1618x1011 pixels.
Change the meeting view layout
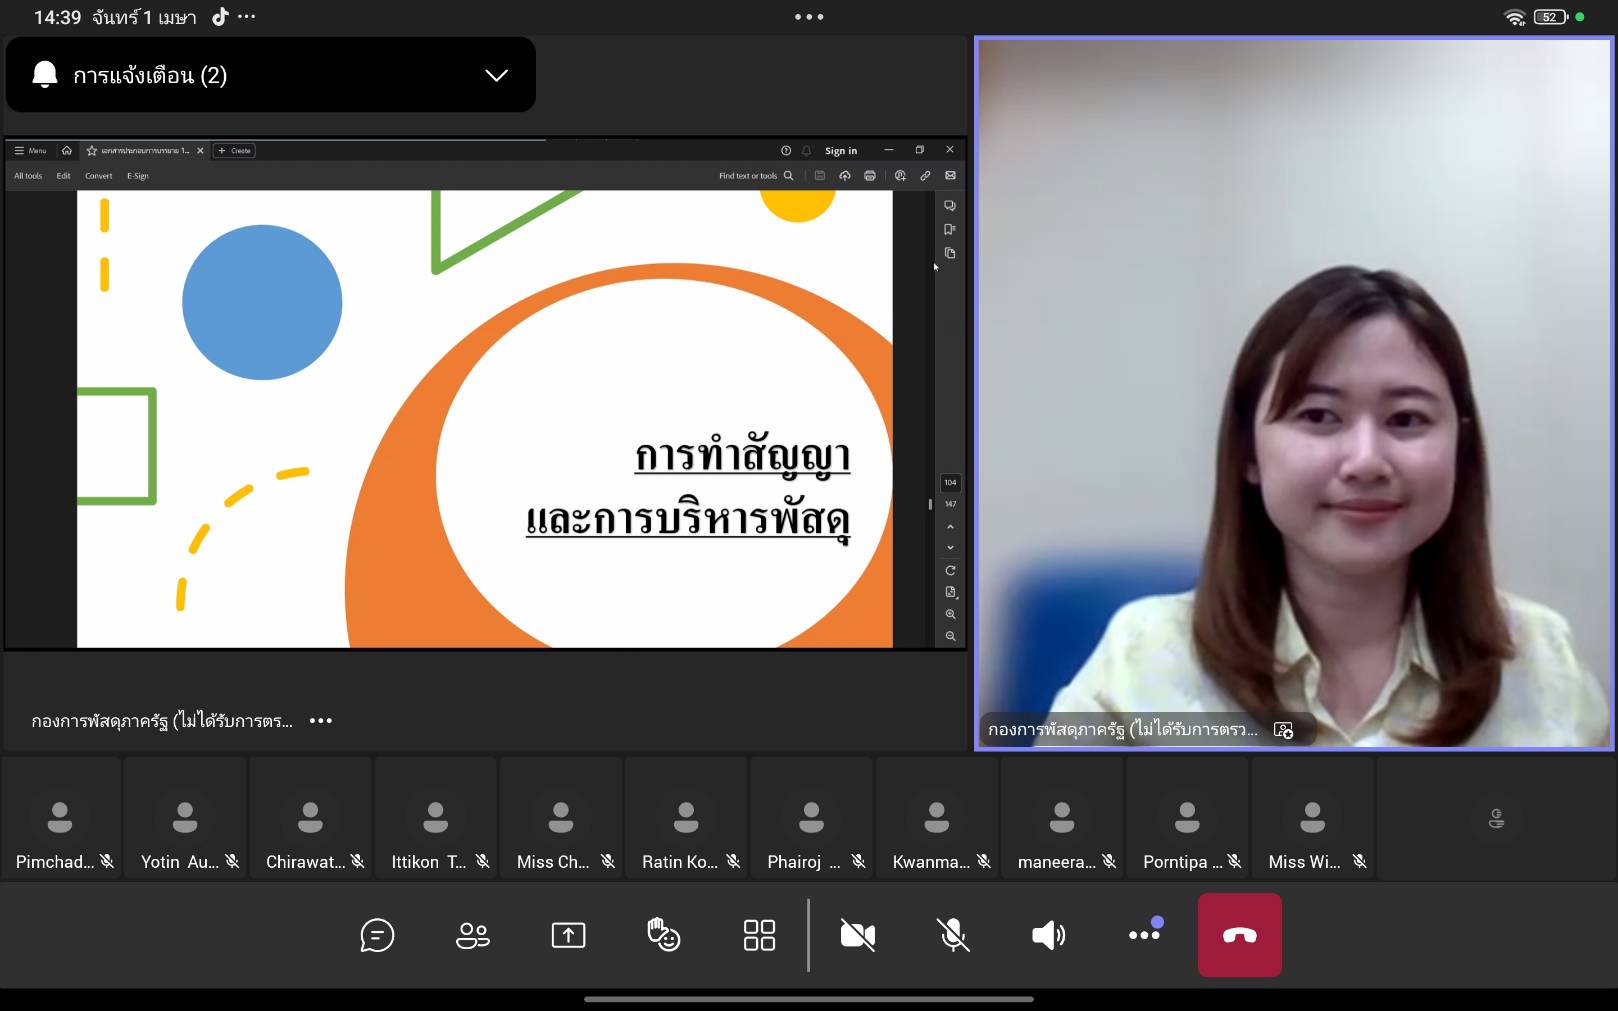pyautogui.click(x=759, y=935)
